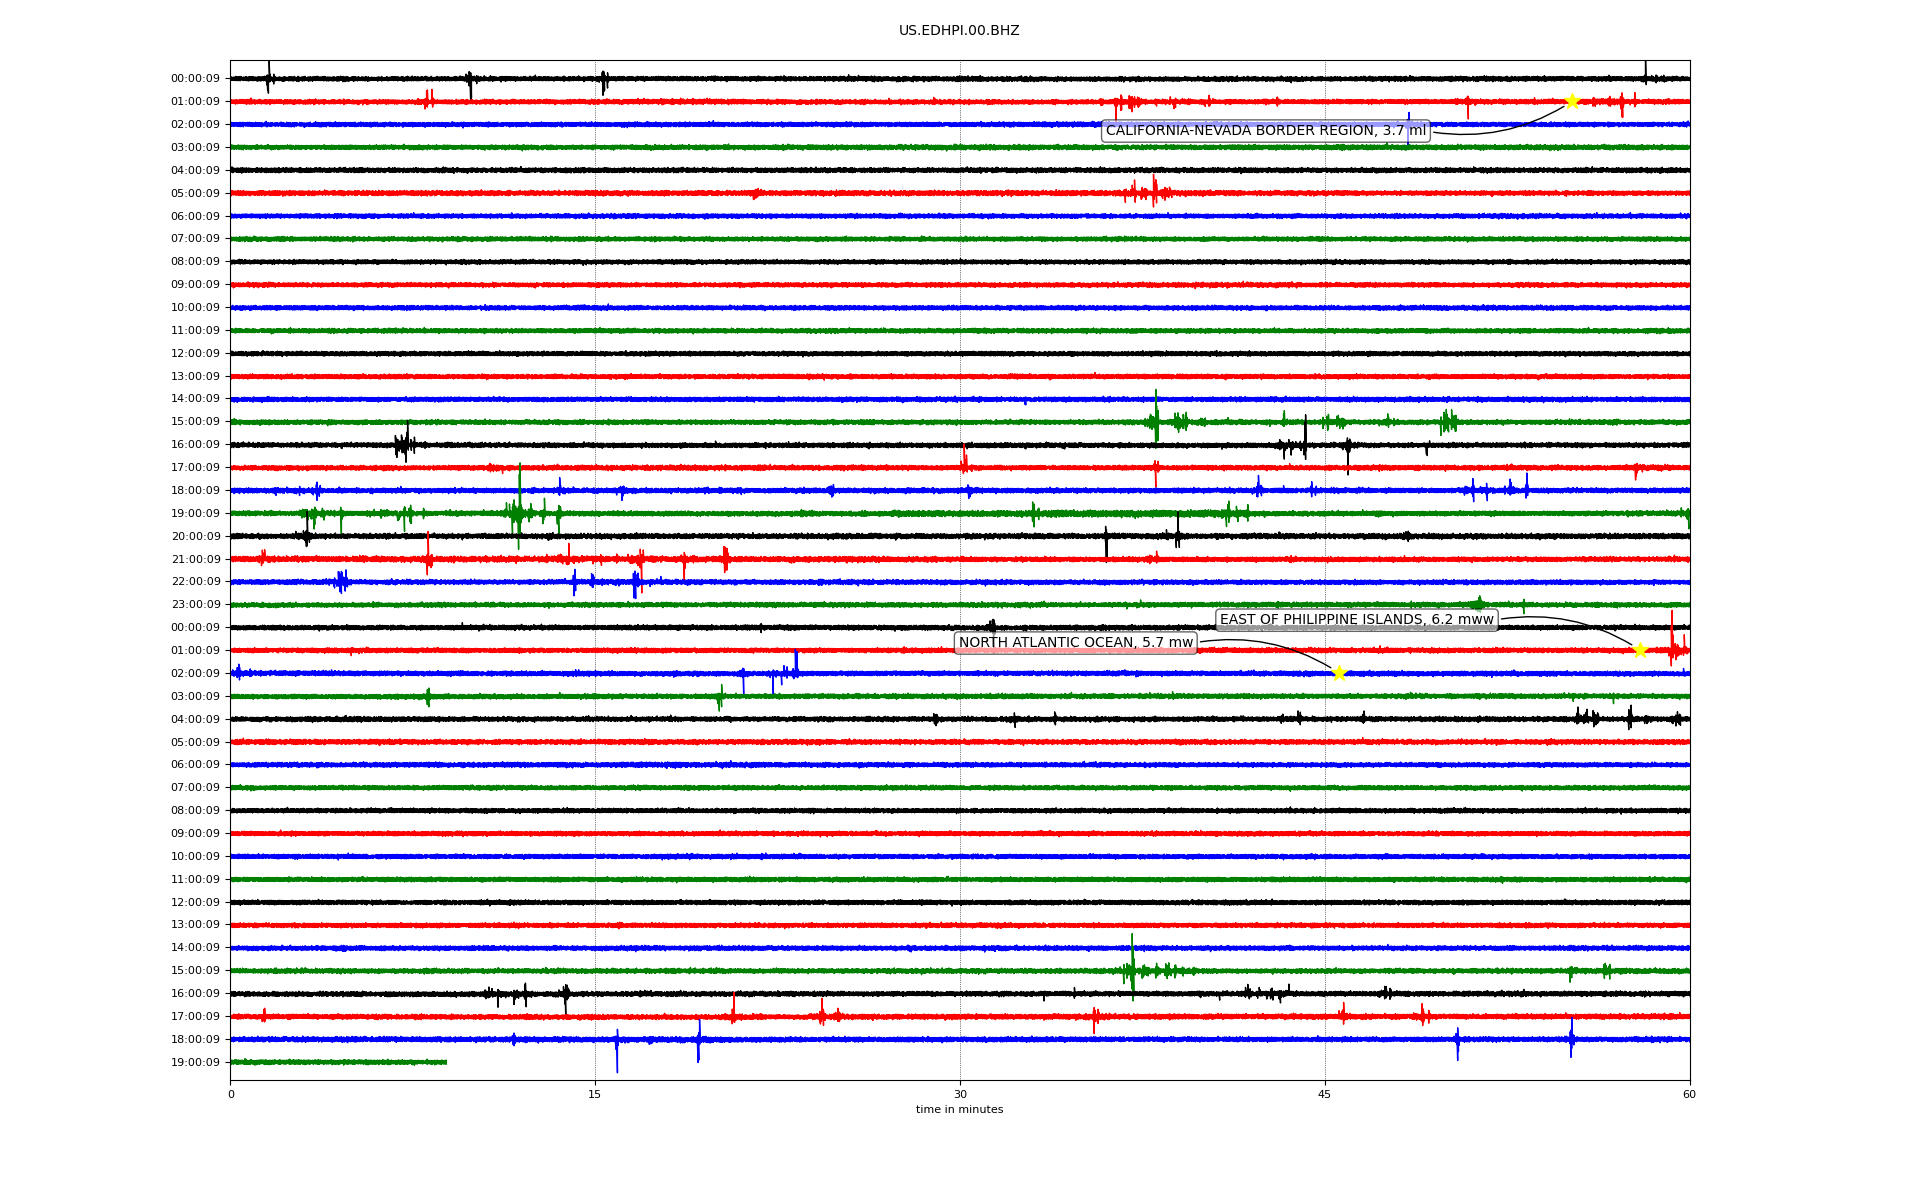Click the x-axis tick label 30
1920x1200 pixels.
(x=960, y=1094)
